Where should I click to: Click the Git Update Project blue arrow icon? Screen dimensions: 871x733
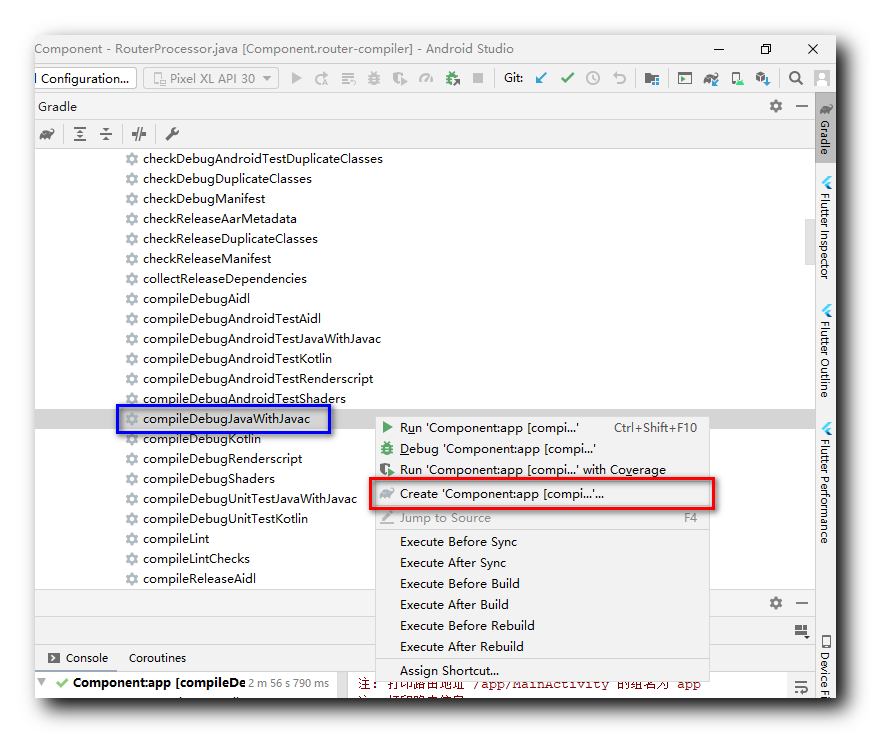(x=541, y=78)
